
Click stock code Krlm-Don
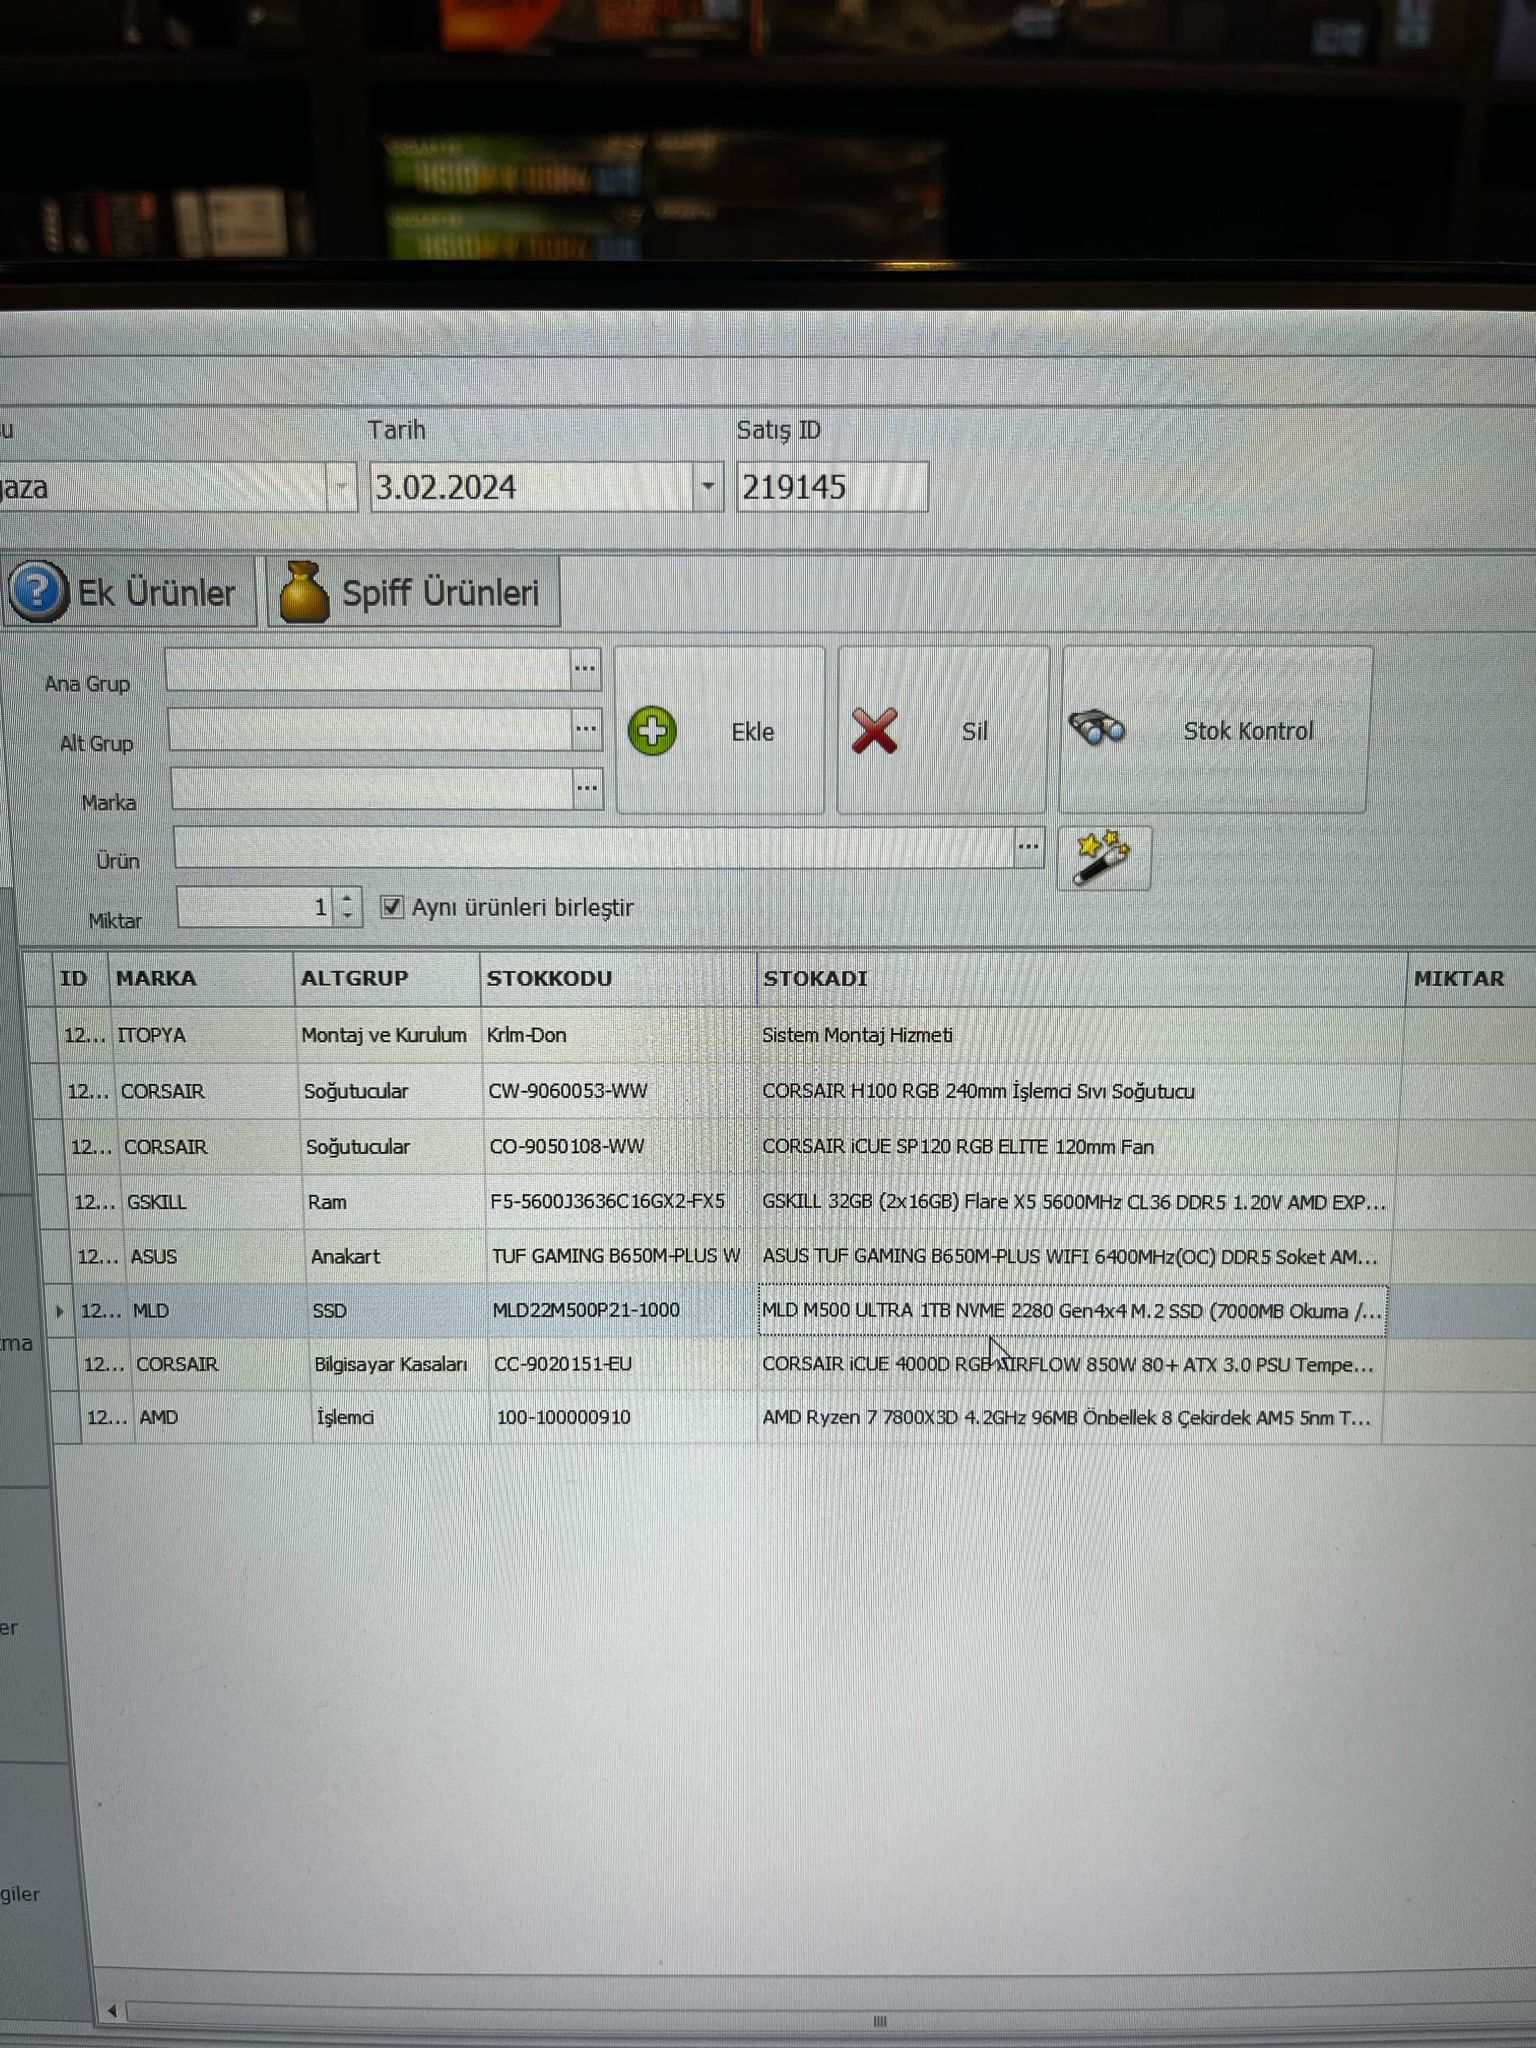(527, 1035)
